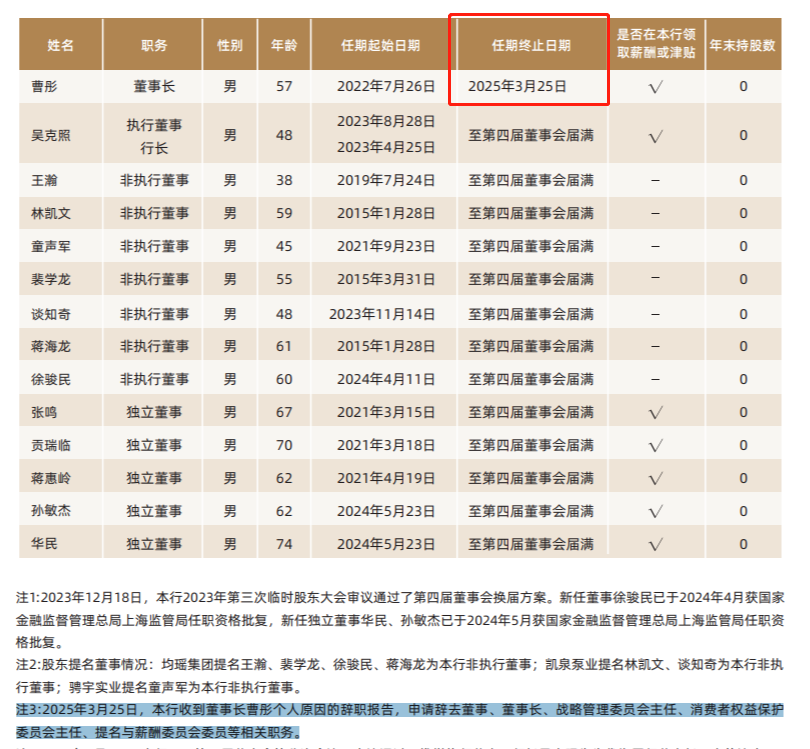Click the 是否在本行领取薪酬或津贴 header
The height and width of the screenshot is (749, 810).
[x=656, y=46]
